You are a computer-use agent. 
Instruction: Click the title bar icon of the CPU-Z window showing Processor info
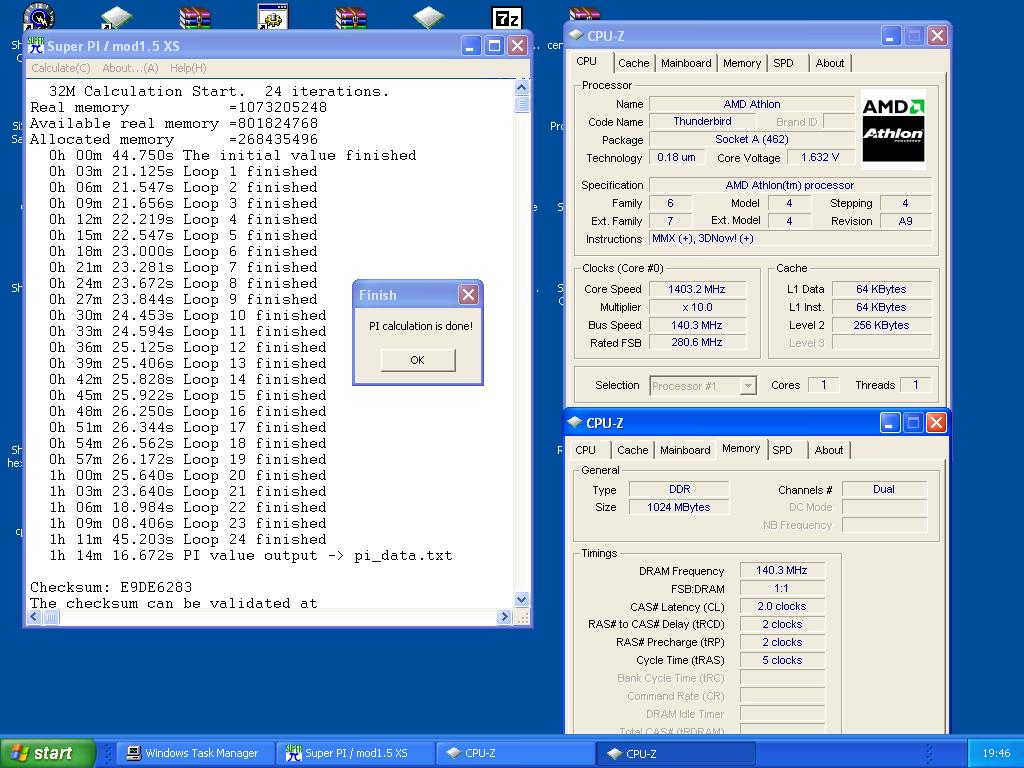point(575,35)
